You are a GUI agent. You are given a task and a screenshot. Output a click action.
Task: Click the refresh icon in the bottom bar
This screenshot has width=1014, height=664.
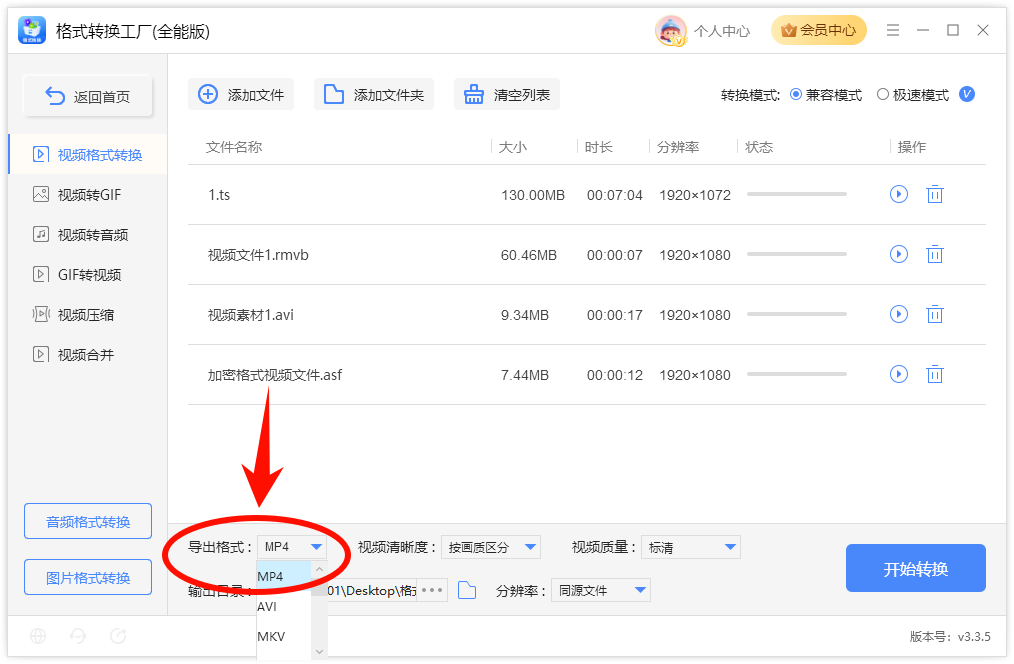coord(118,636)
